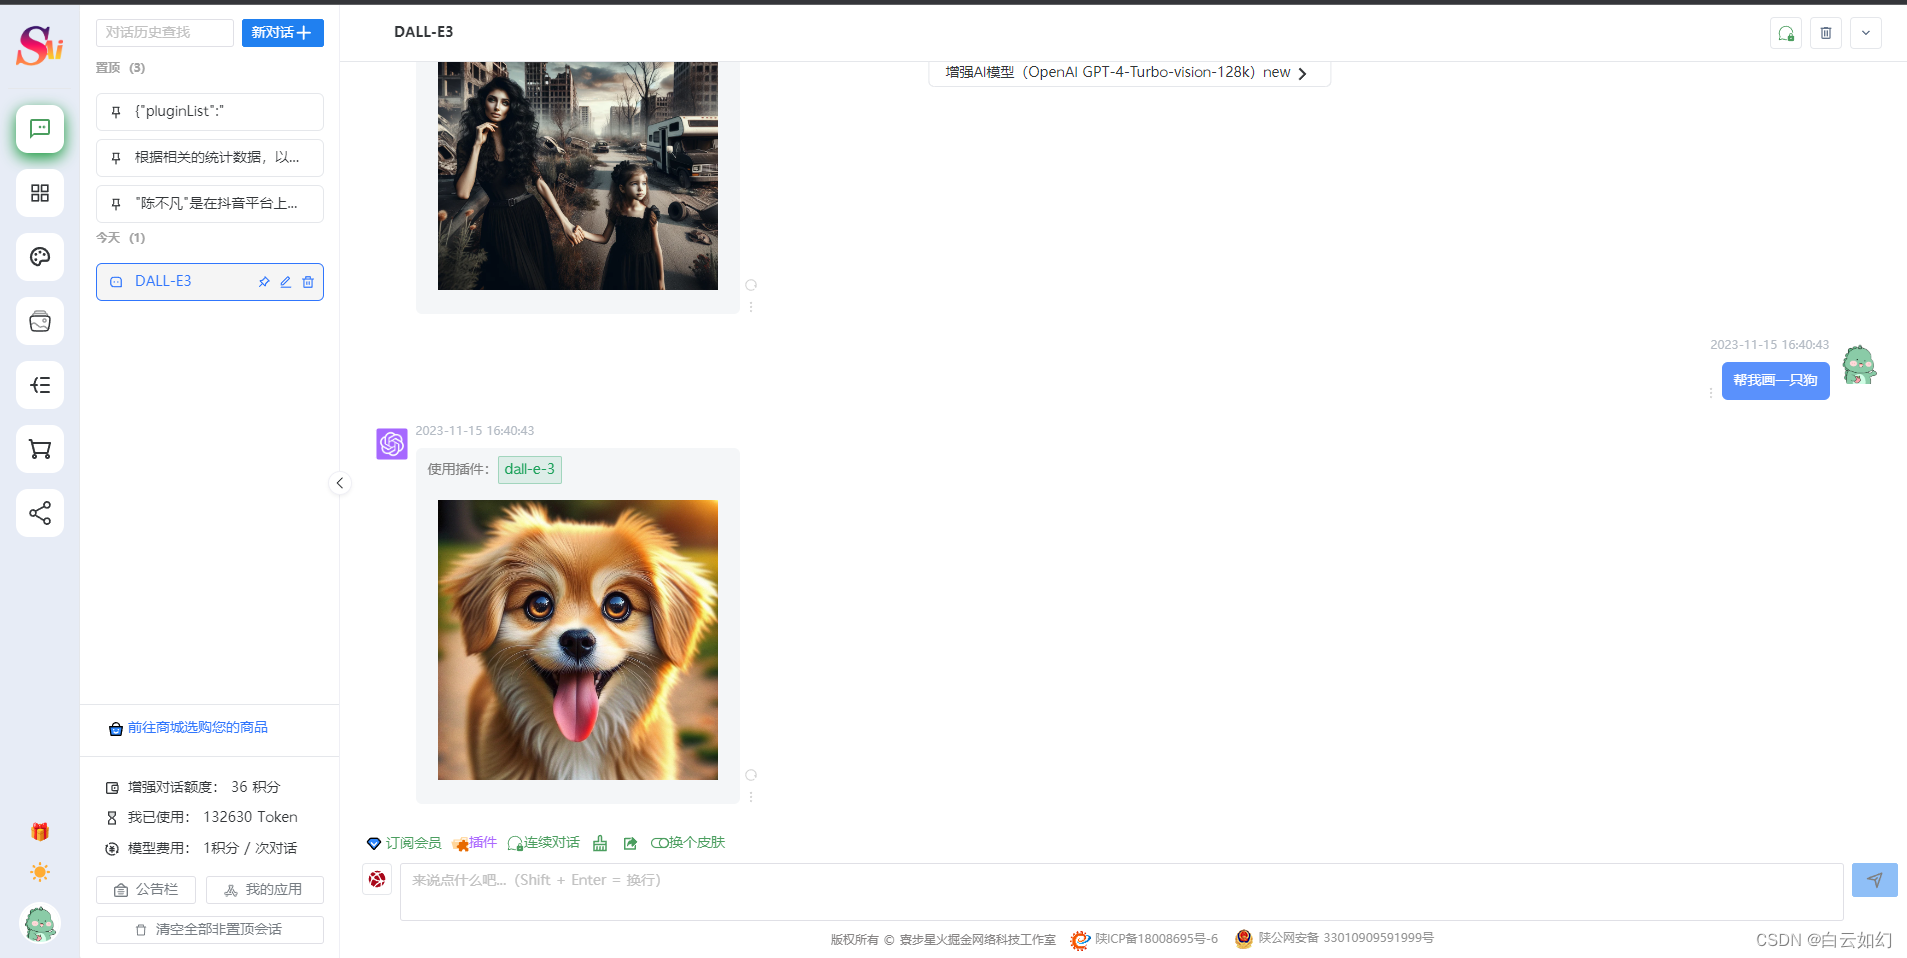
Task: Start a new chat with 新对话 button
Action: pos(283,33)
